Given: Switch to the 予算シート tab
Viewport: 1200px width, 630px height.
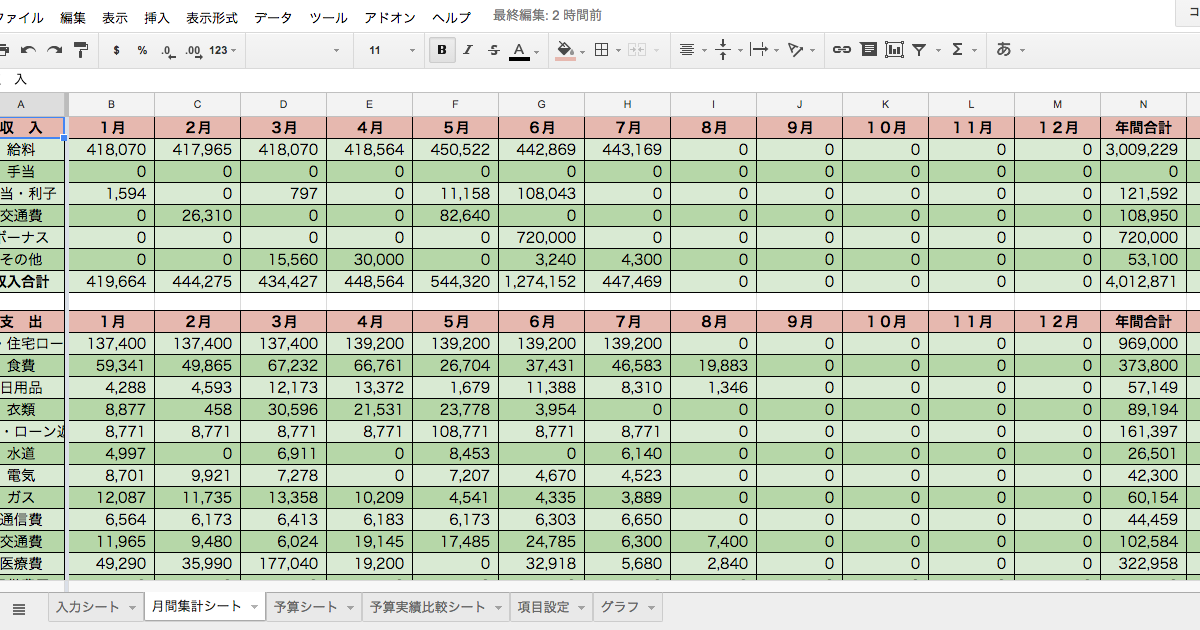Looking at the screenshot, I should (306, 607).
